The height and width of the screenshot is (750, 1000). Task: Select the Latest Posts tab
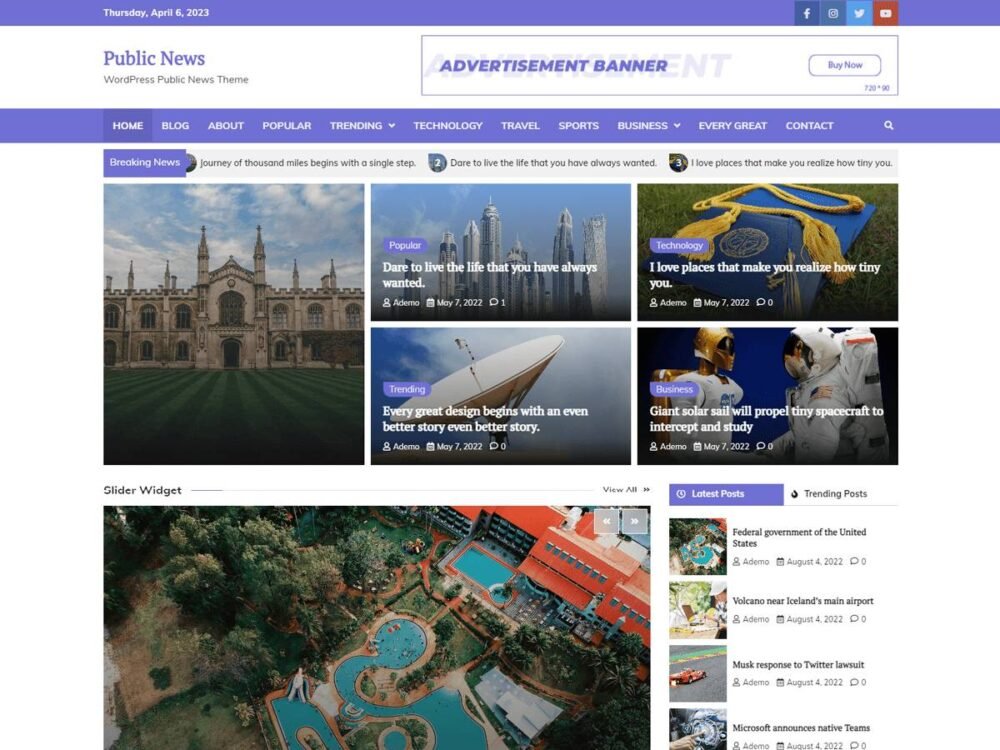[x=726, y=494]
